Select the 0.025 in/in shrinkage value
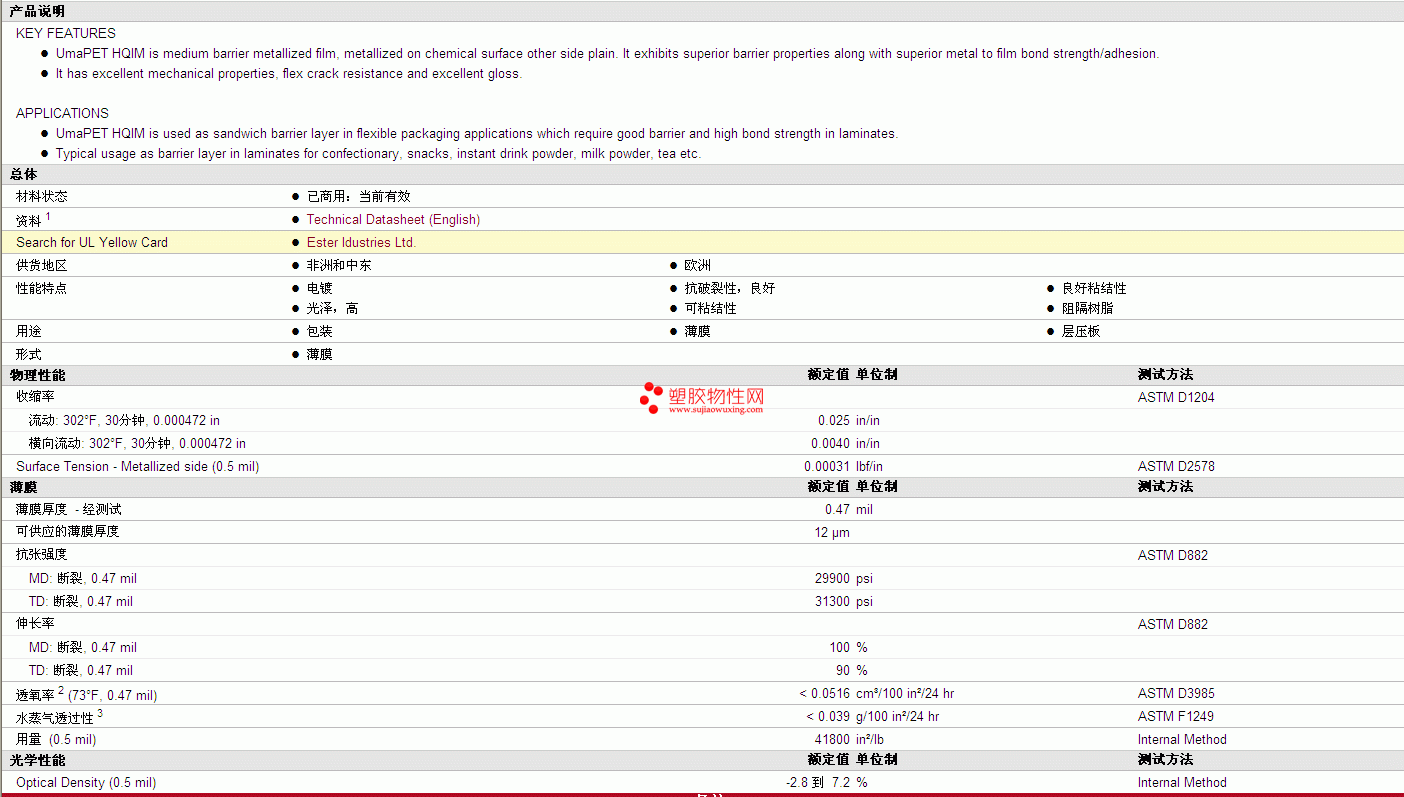 coord(849,421)
